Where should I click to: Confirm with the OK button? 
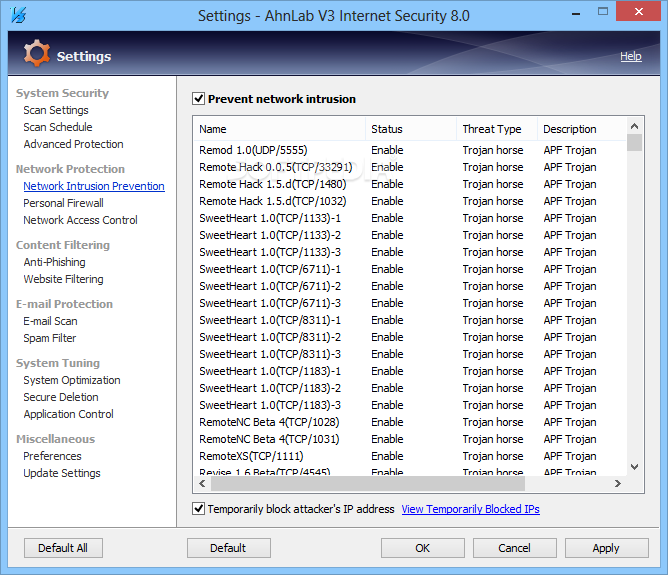(423, 548)
